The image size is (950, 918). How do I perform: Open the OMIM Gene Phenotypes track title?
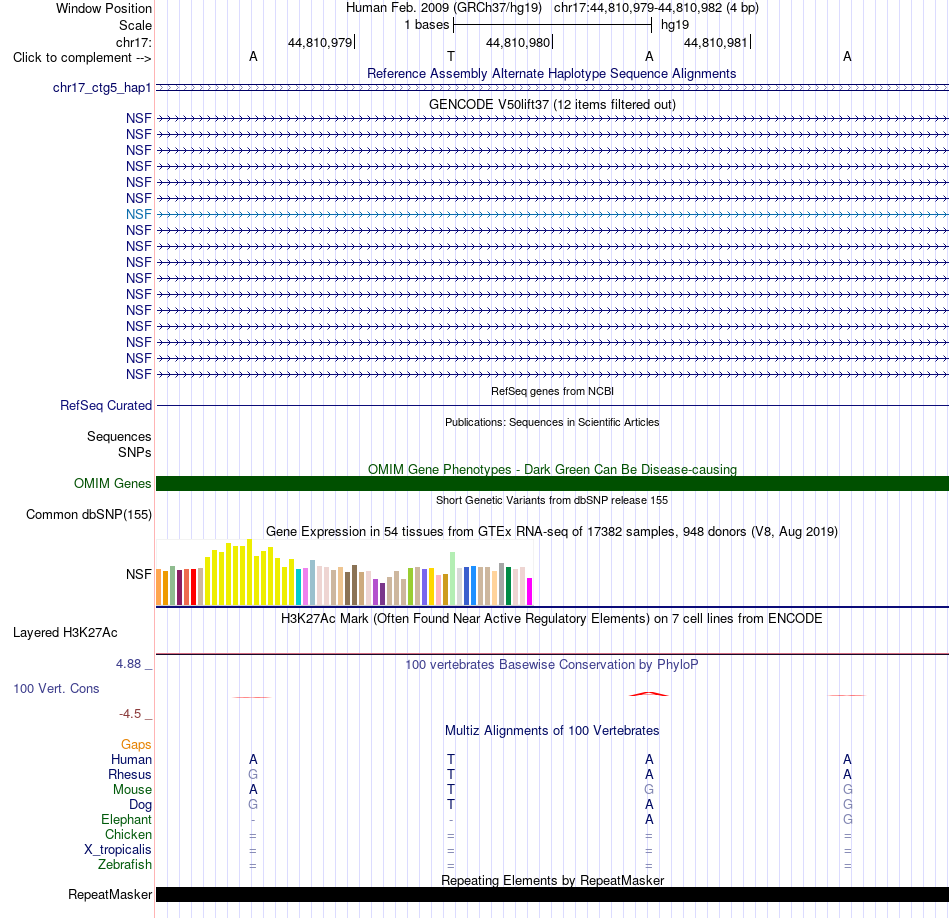click(552, 470)
